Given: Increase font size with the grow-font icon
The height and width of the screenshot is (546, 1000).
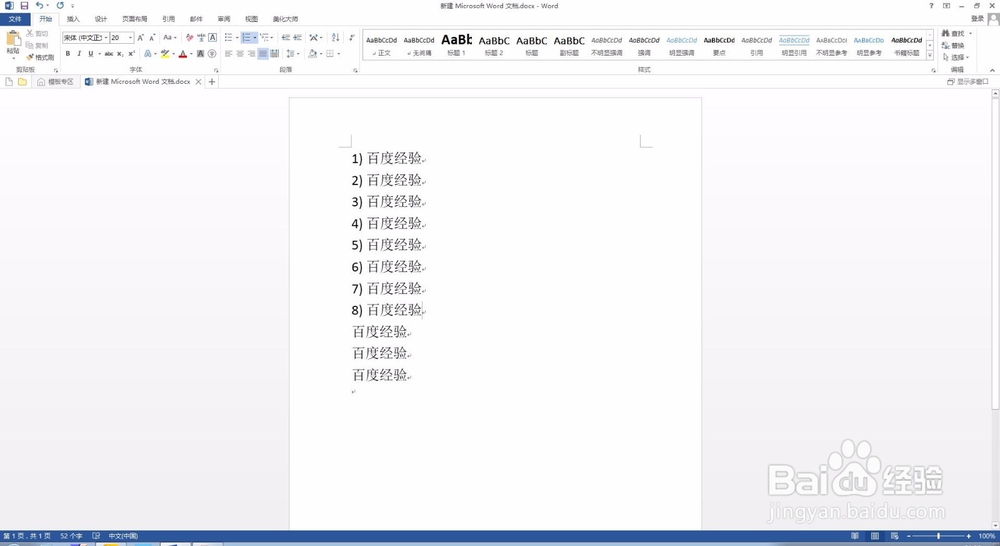Looking at the screenshot, I should tap(141, 38).
